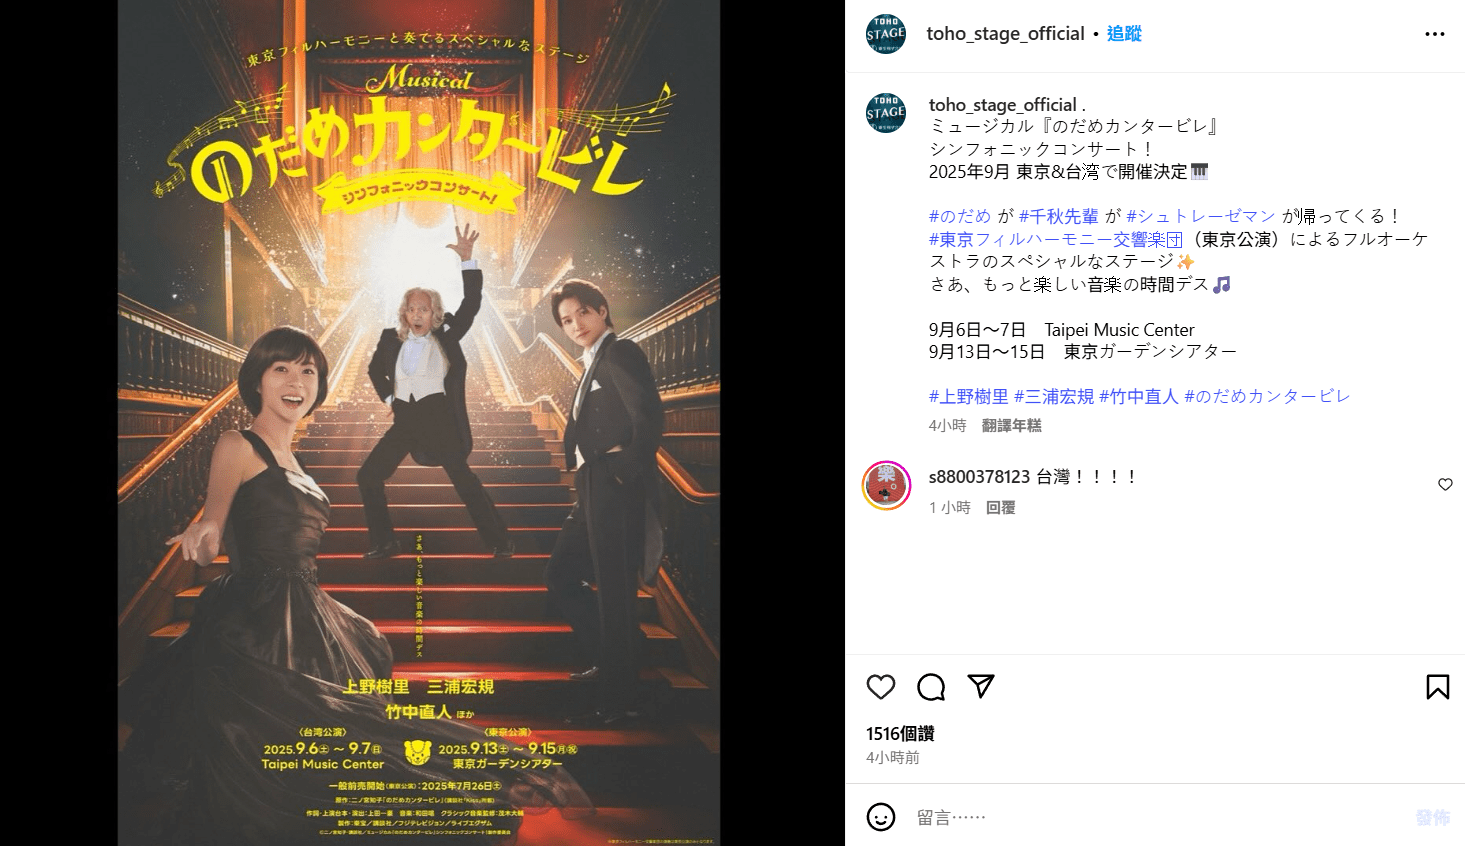Open emoji picker smiley icon
Screen dimensions: 1465x846
click(x=881, y=817)
